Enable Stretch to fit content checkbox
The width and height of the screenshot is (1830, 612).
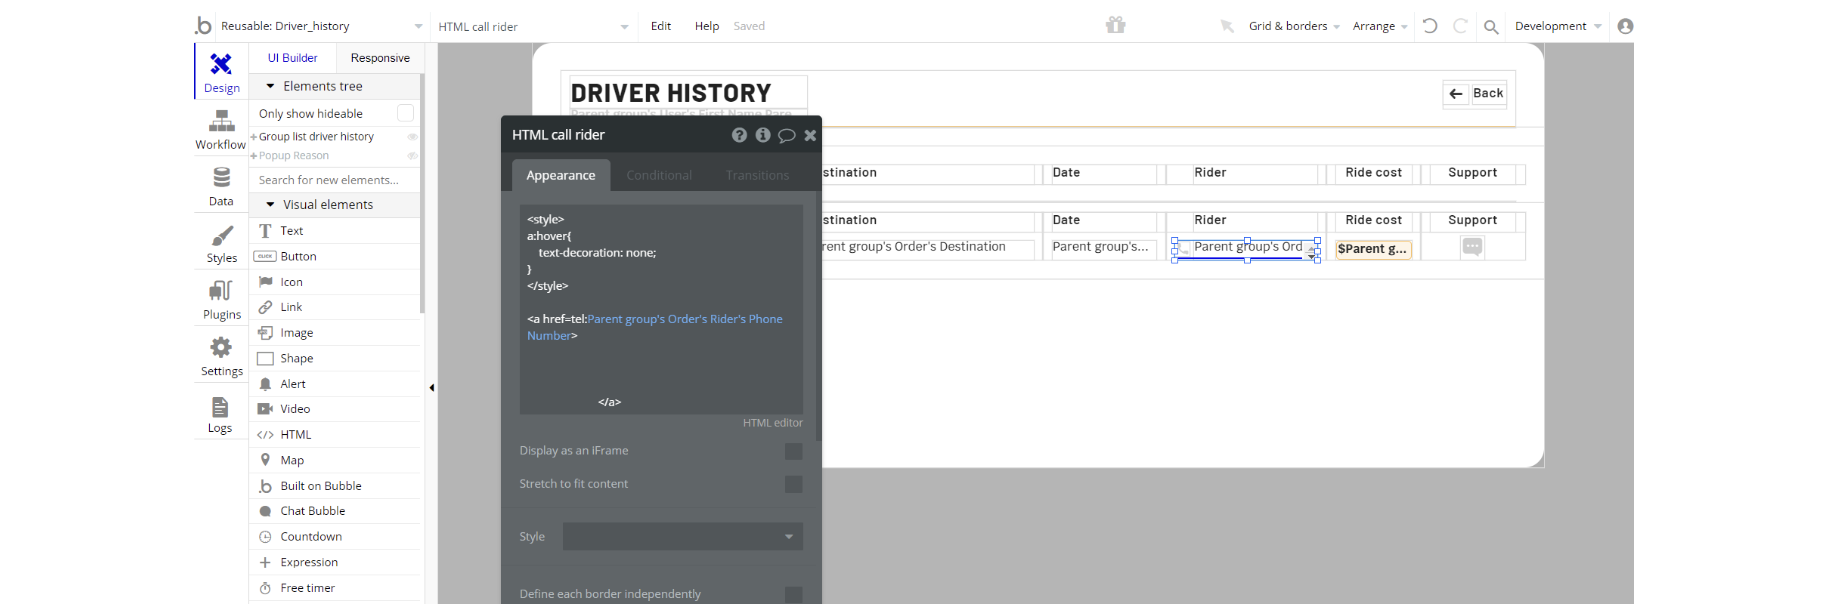[793, 484]
